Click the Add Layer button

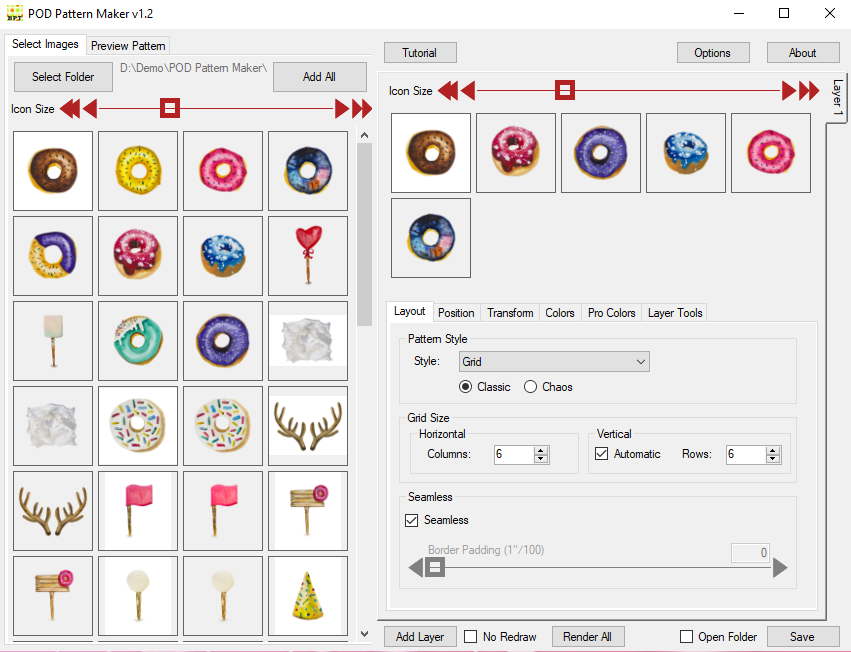click(420, 636)
